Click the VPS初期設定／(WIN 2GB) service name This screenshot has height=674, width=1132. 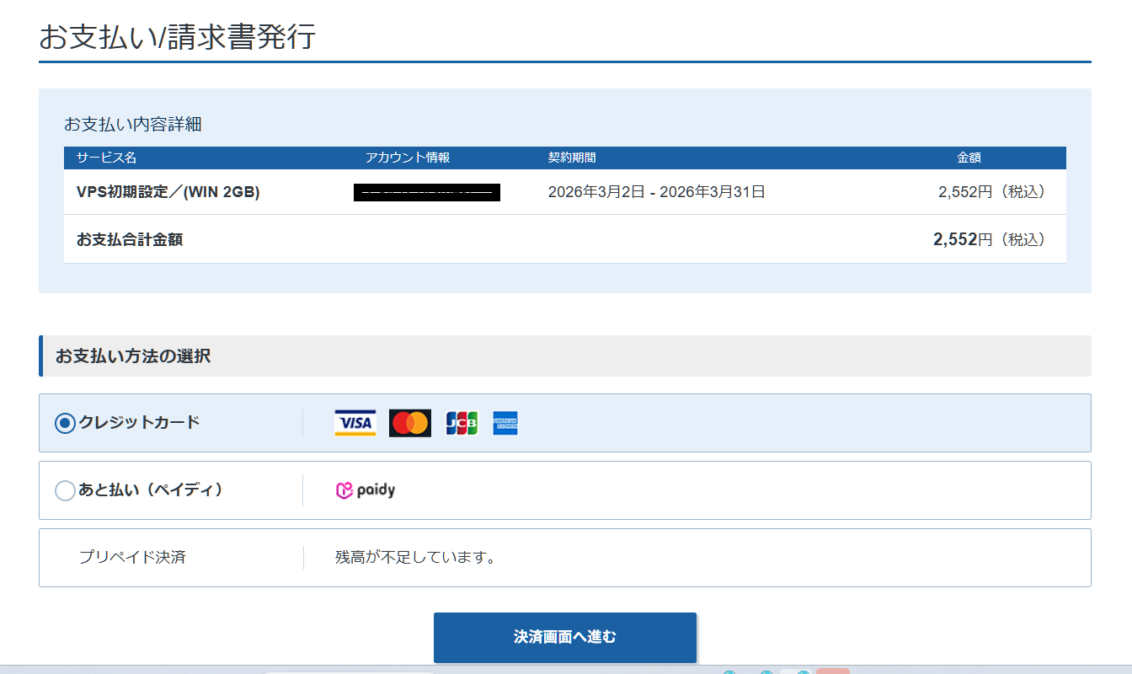click(168, 192)
